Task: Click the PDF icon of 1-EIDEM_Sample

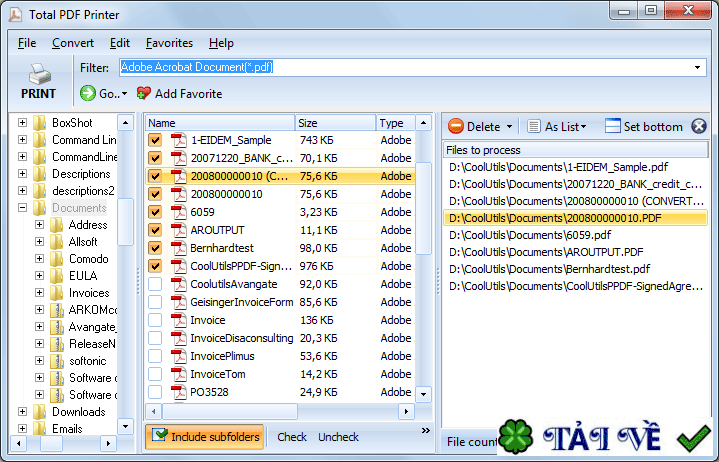Action: click(179, 140)
